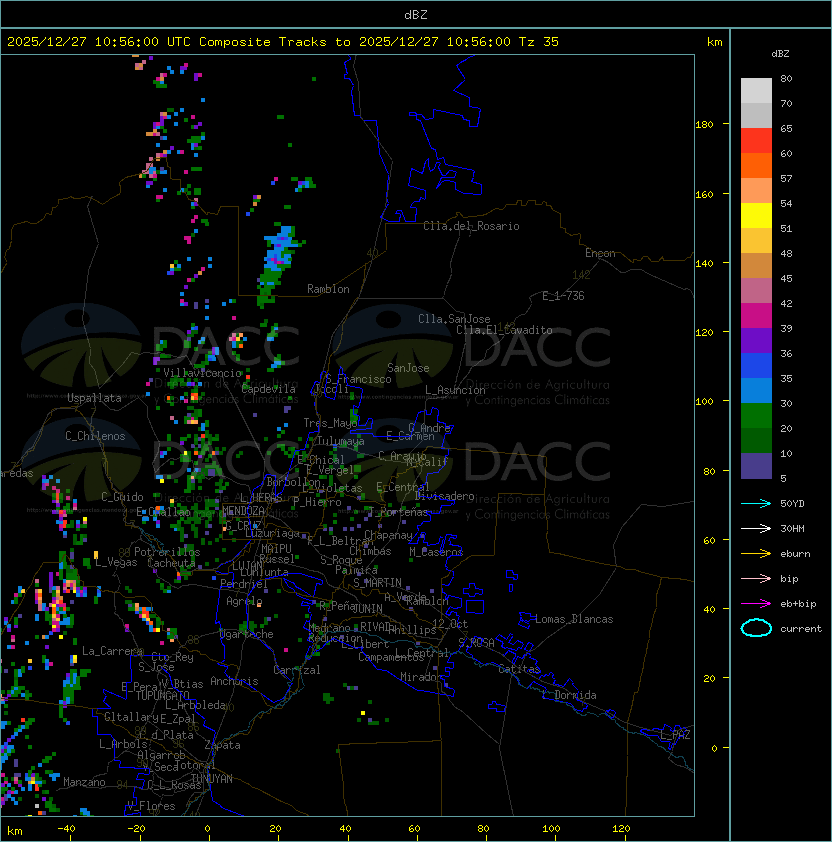
Task: Click the Lomas_Blancas place label
Action: tap(574, 619)
